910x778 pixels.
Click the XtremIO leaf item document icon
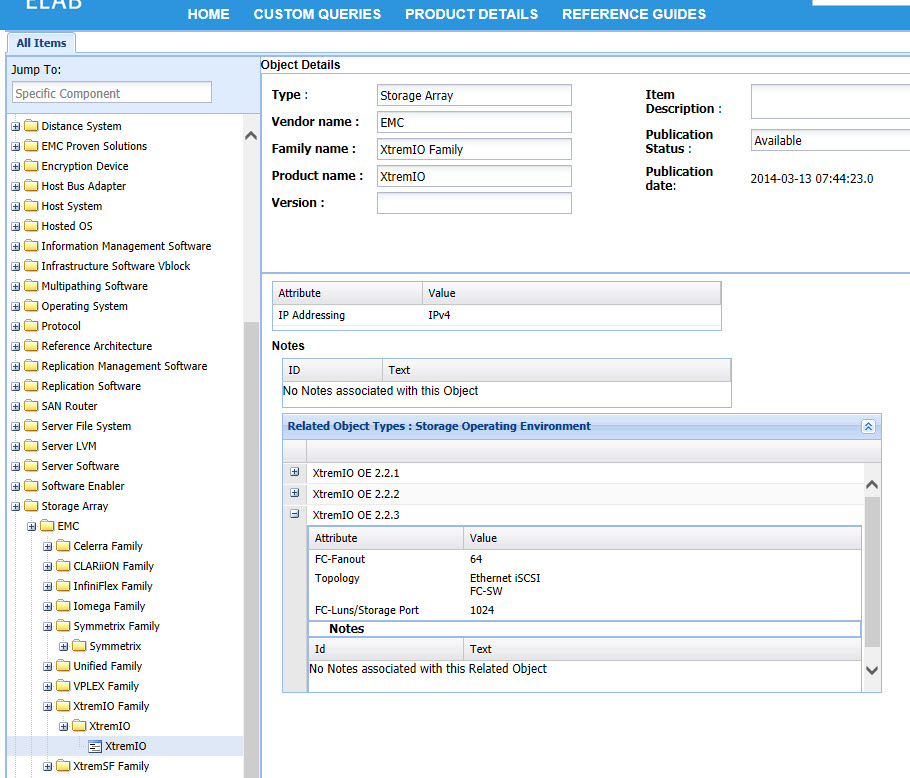click(95, 747)
